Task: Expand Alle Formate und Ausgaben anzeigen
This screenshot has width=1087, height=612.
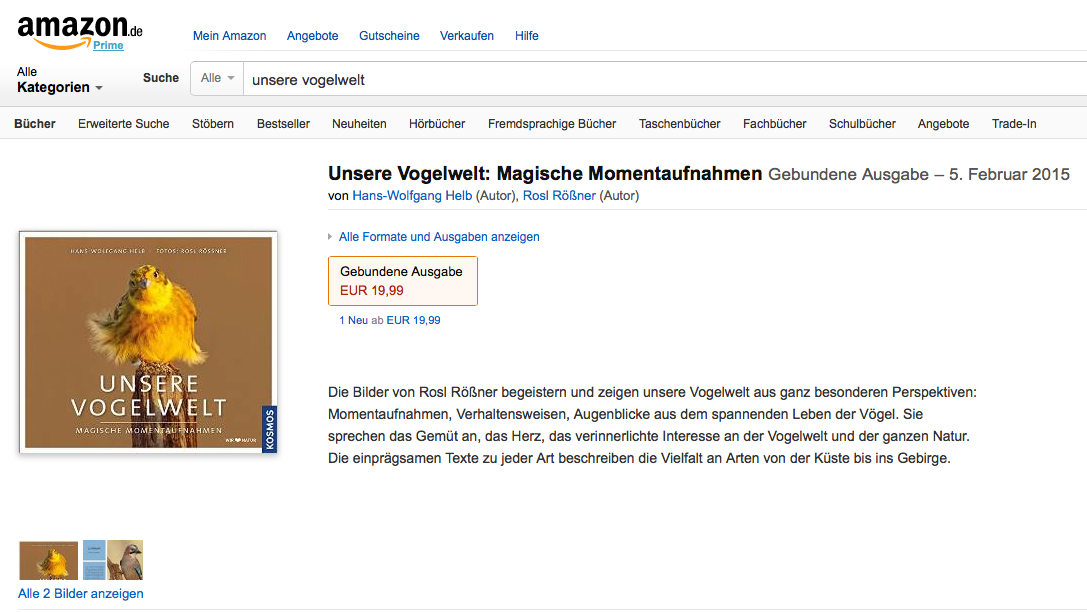Action: click(x=439, y=236)
